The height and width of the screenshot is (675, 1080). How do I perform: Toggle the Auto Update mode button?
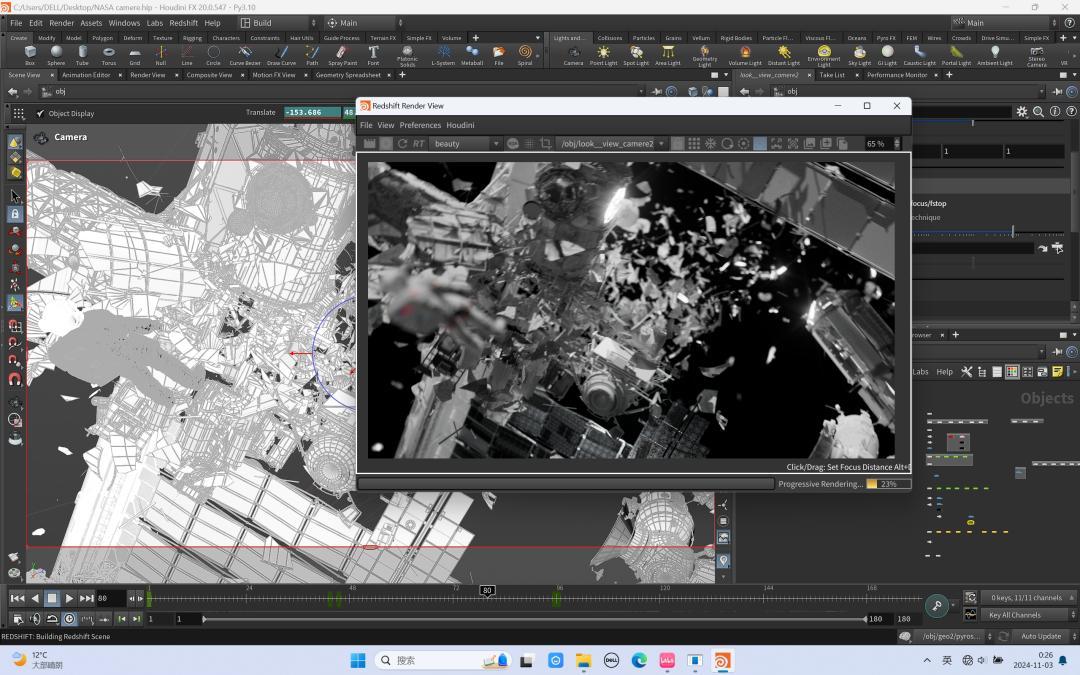[x=1041, y=636]
